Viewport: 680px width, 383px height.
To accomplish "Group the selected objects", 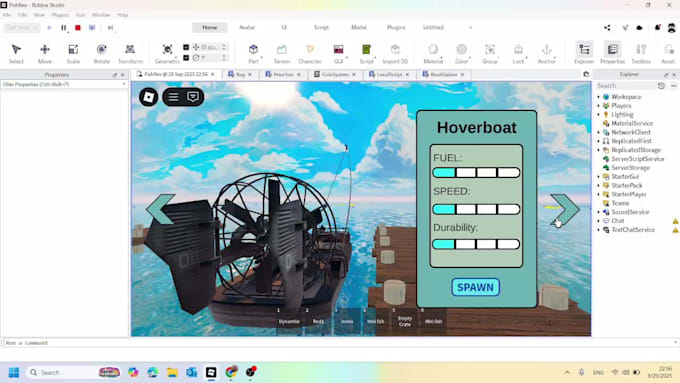I will [490, 54].
